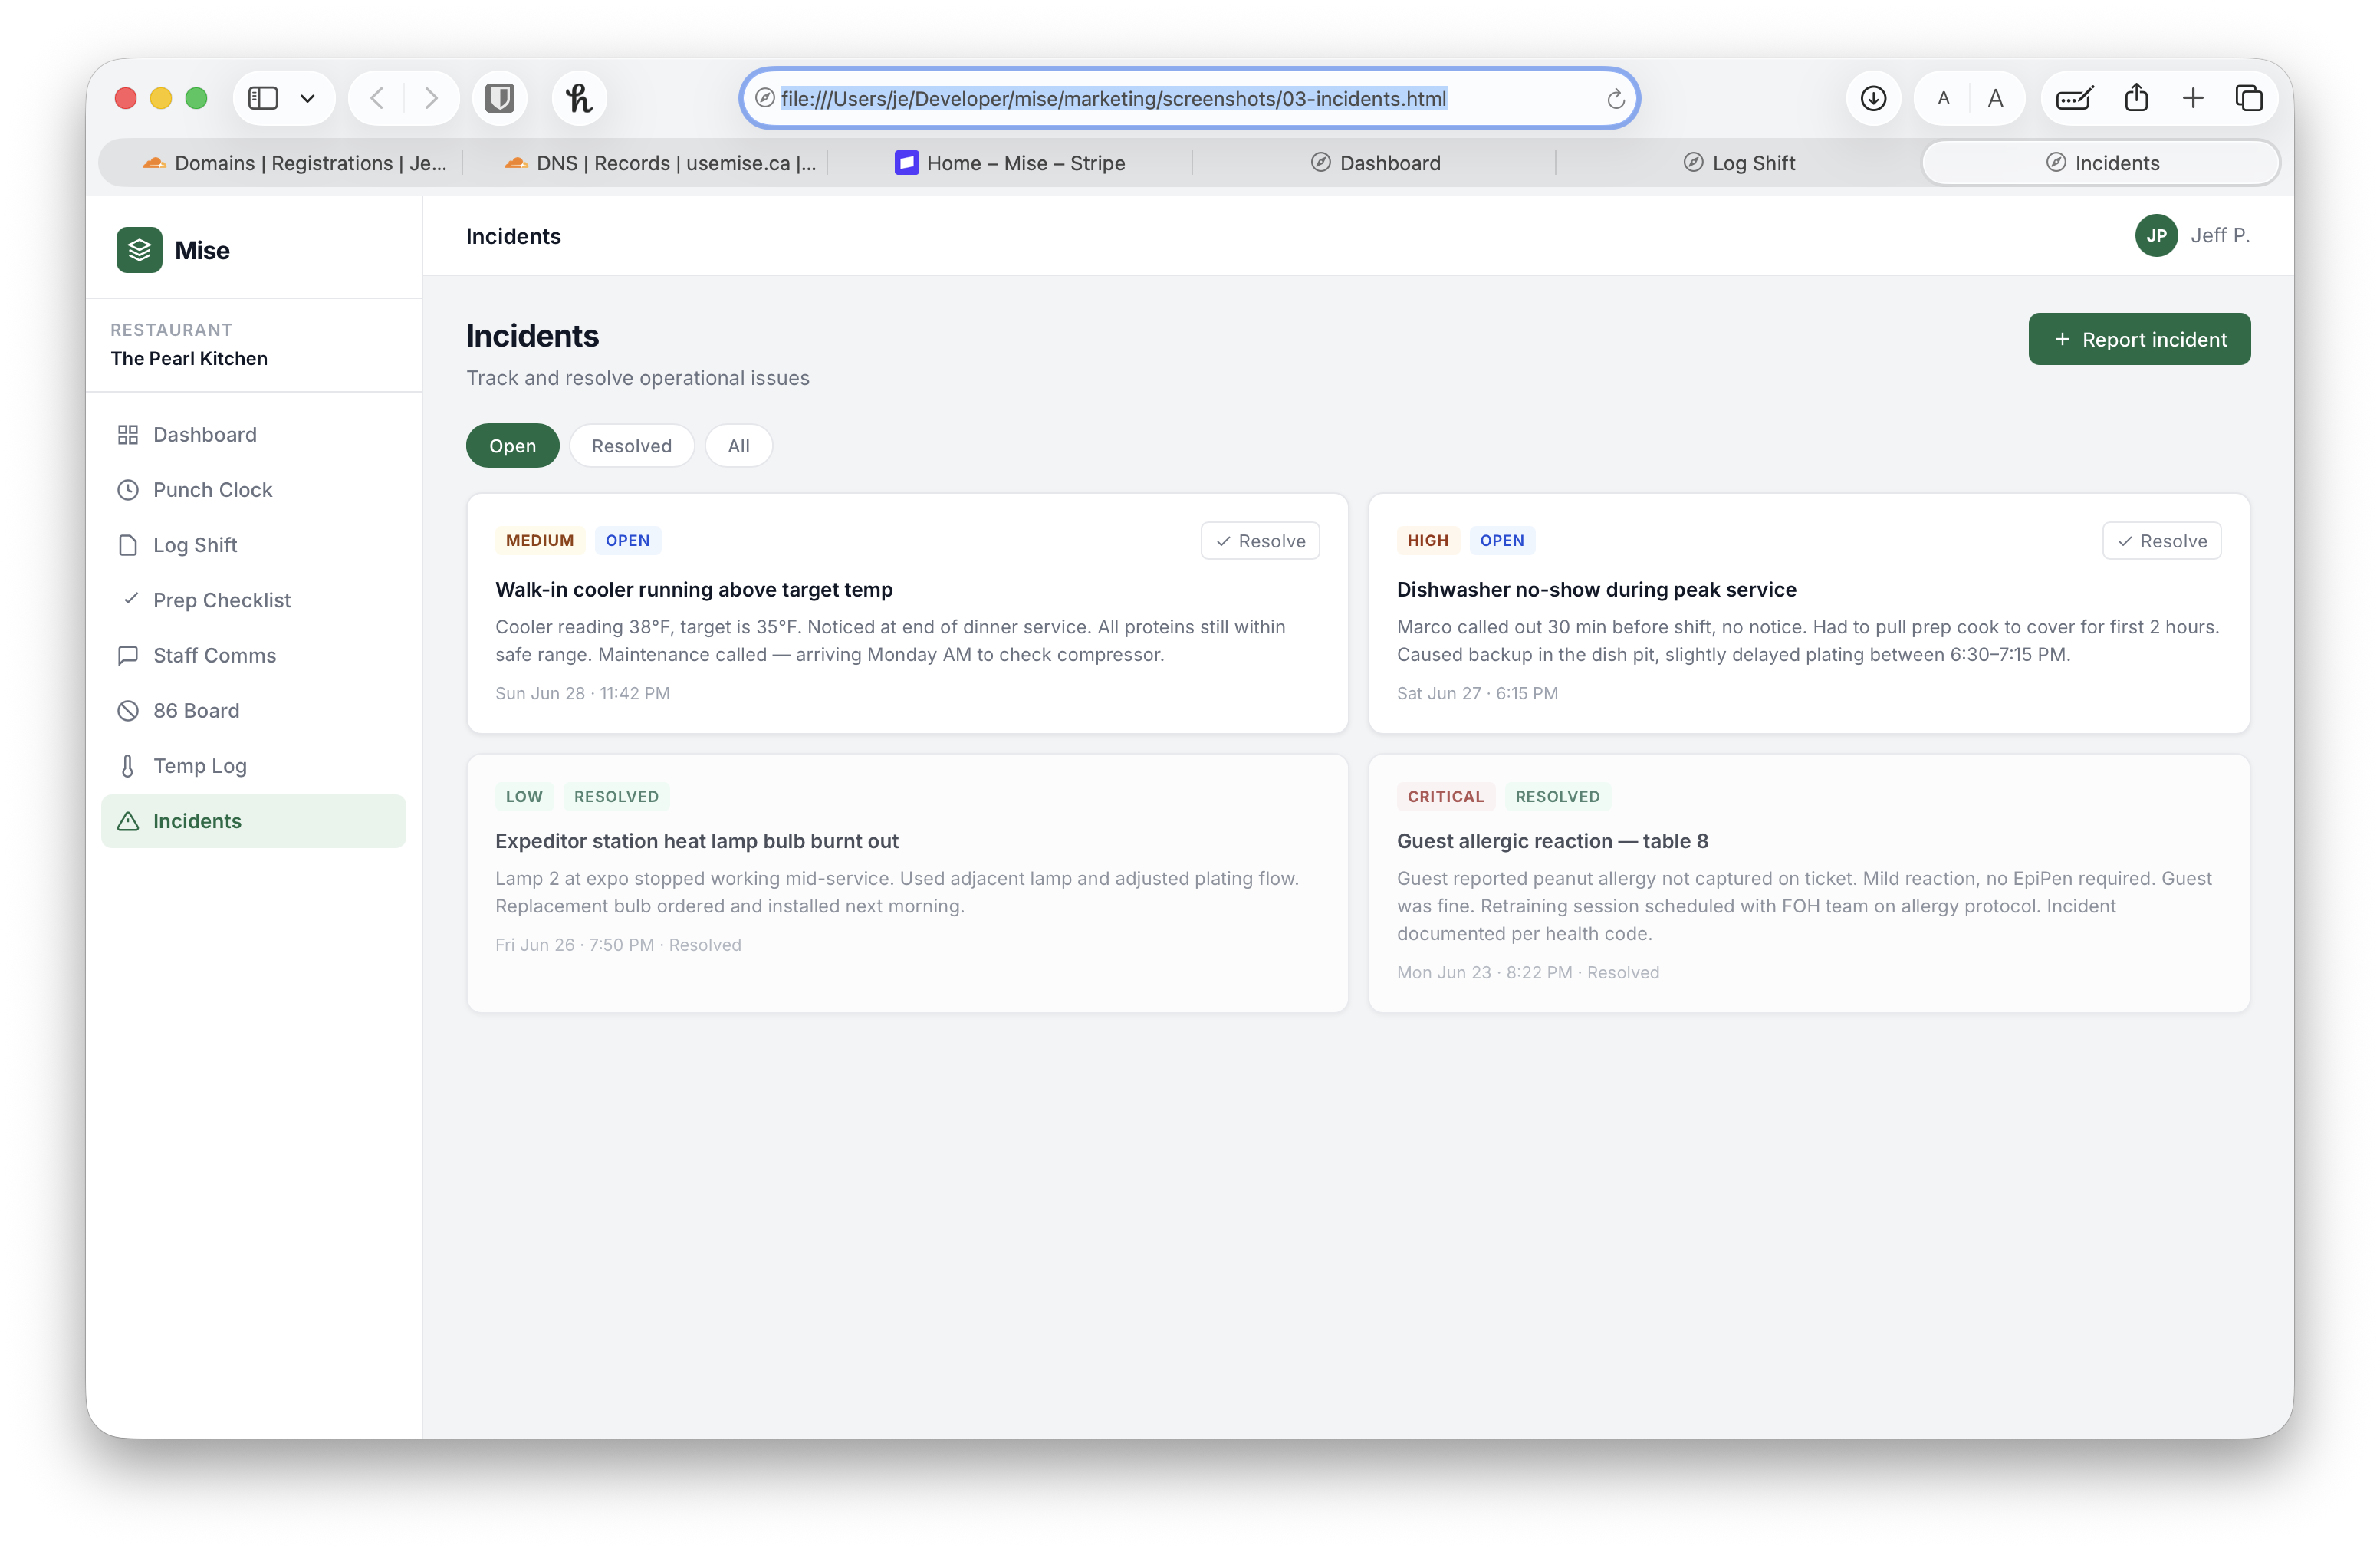Open Guest allergic reaction table 8
Image resolution: width=2380 pixels, height=1552 pixels.
pyautogui.click(x=1552, y=841)
